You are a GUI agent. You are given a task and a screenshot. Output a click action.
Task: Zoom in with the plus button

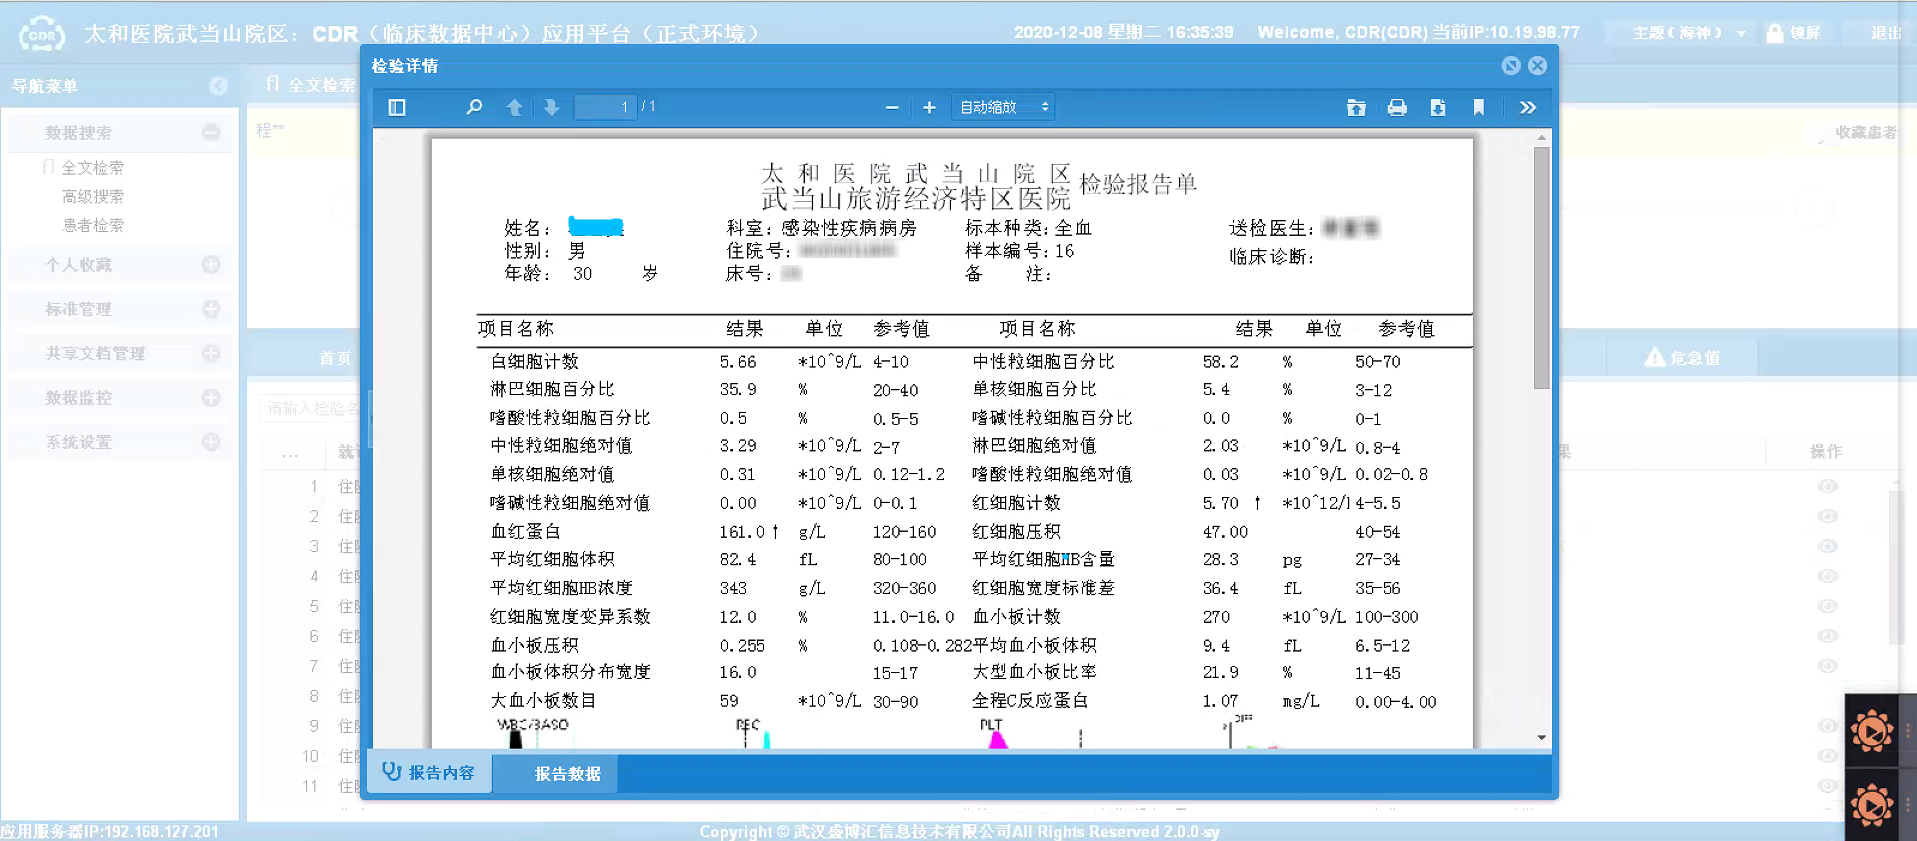point(929,107)
